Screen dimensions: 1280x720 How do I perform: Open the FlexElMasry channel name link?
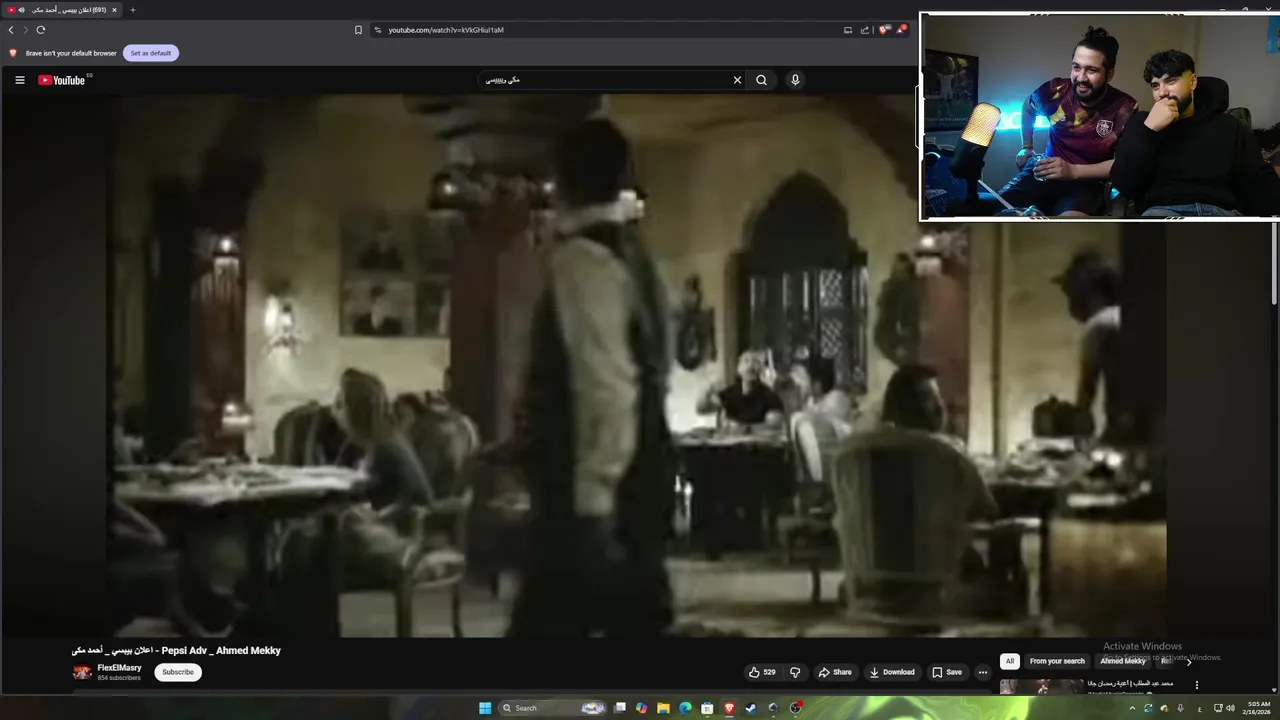pyautogui.click(x=119, y=667)
